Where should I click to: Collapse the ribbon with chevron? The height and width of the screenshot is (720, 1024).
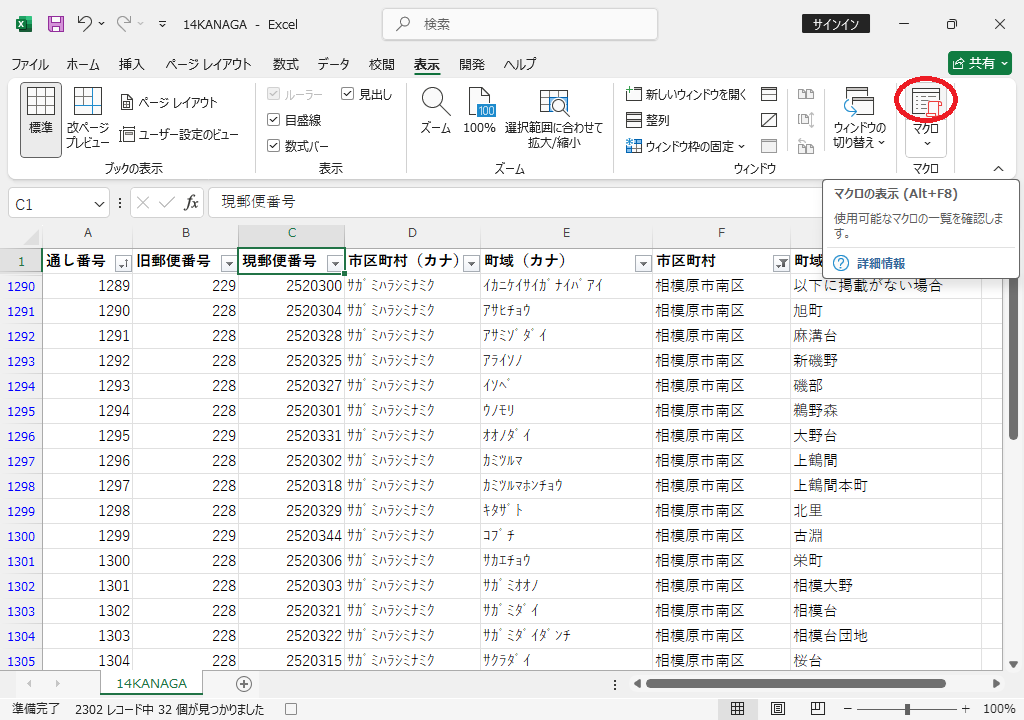(999, 169)
